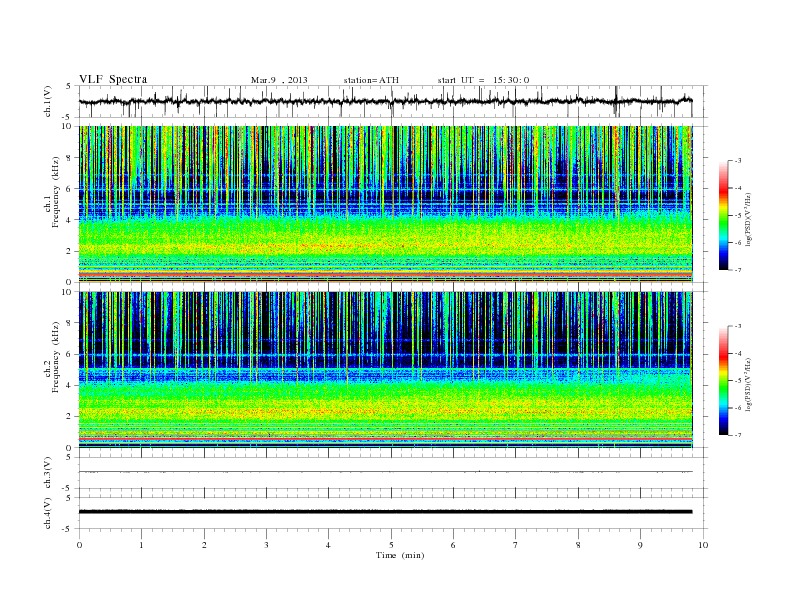Viewport: 792px width, 612px height.
Task: Select the "start UT = 15:30:0" text
Action: [x=483, y=80]
